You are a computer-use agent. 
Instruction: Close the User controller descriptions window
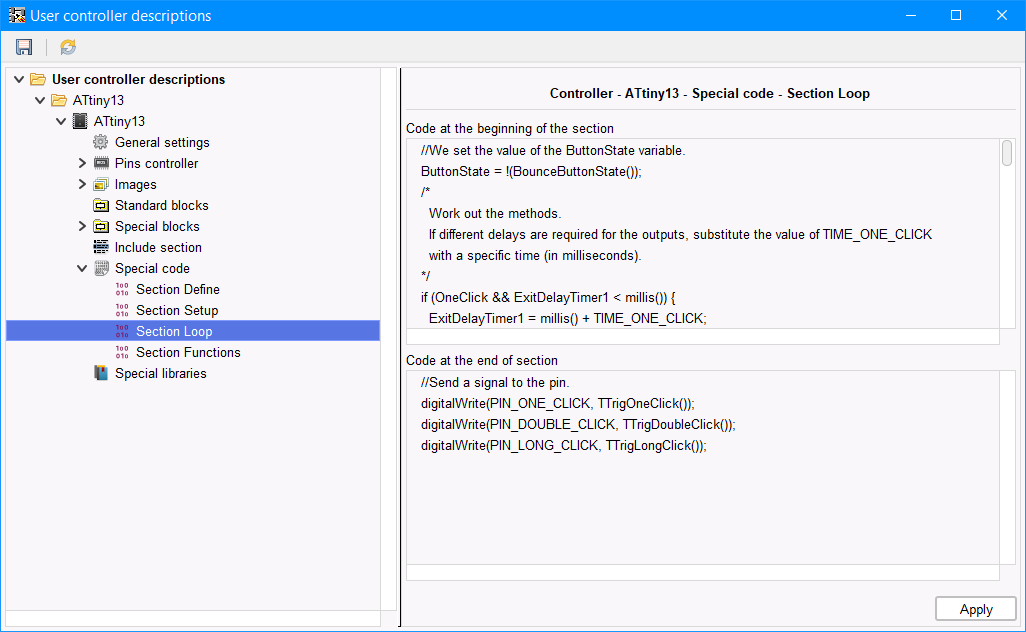1002,15
